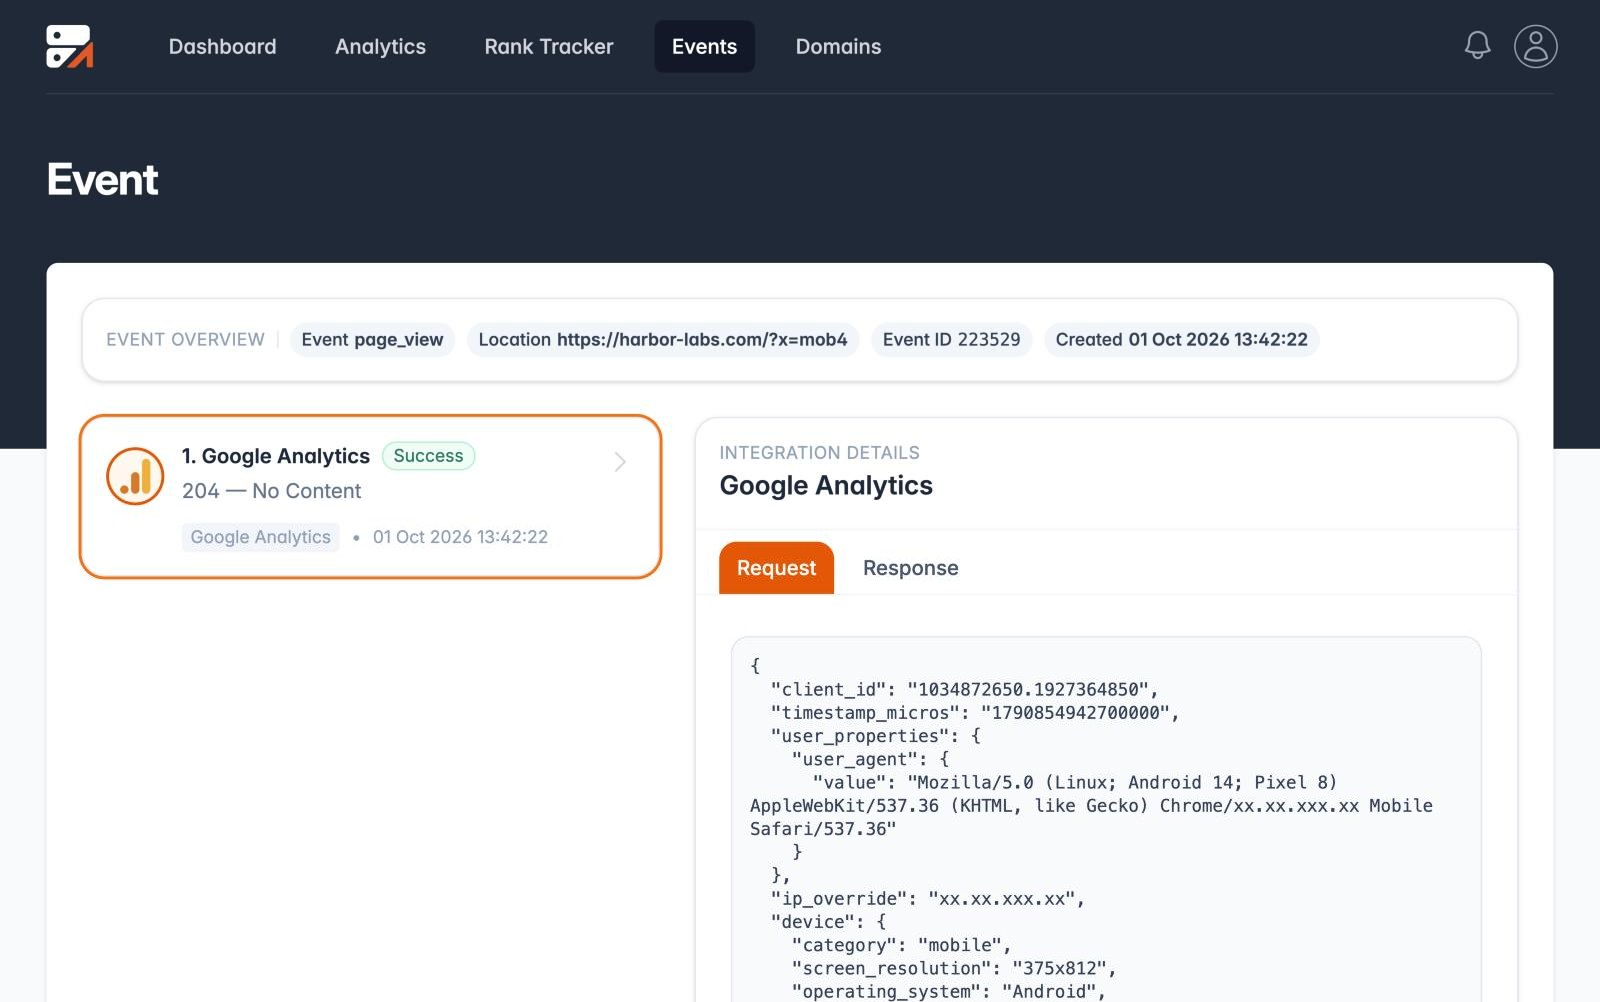1600x1002 pixels.
Task: Select the '1. Google Analytics' title
Action: [276, 456]
